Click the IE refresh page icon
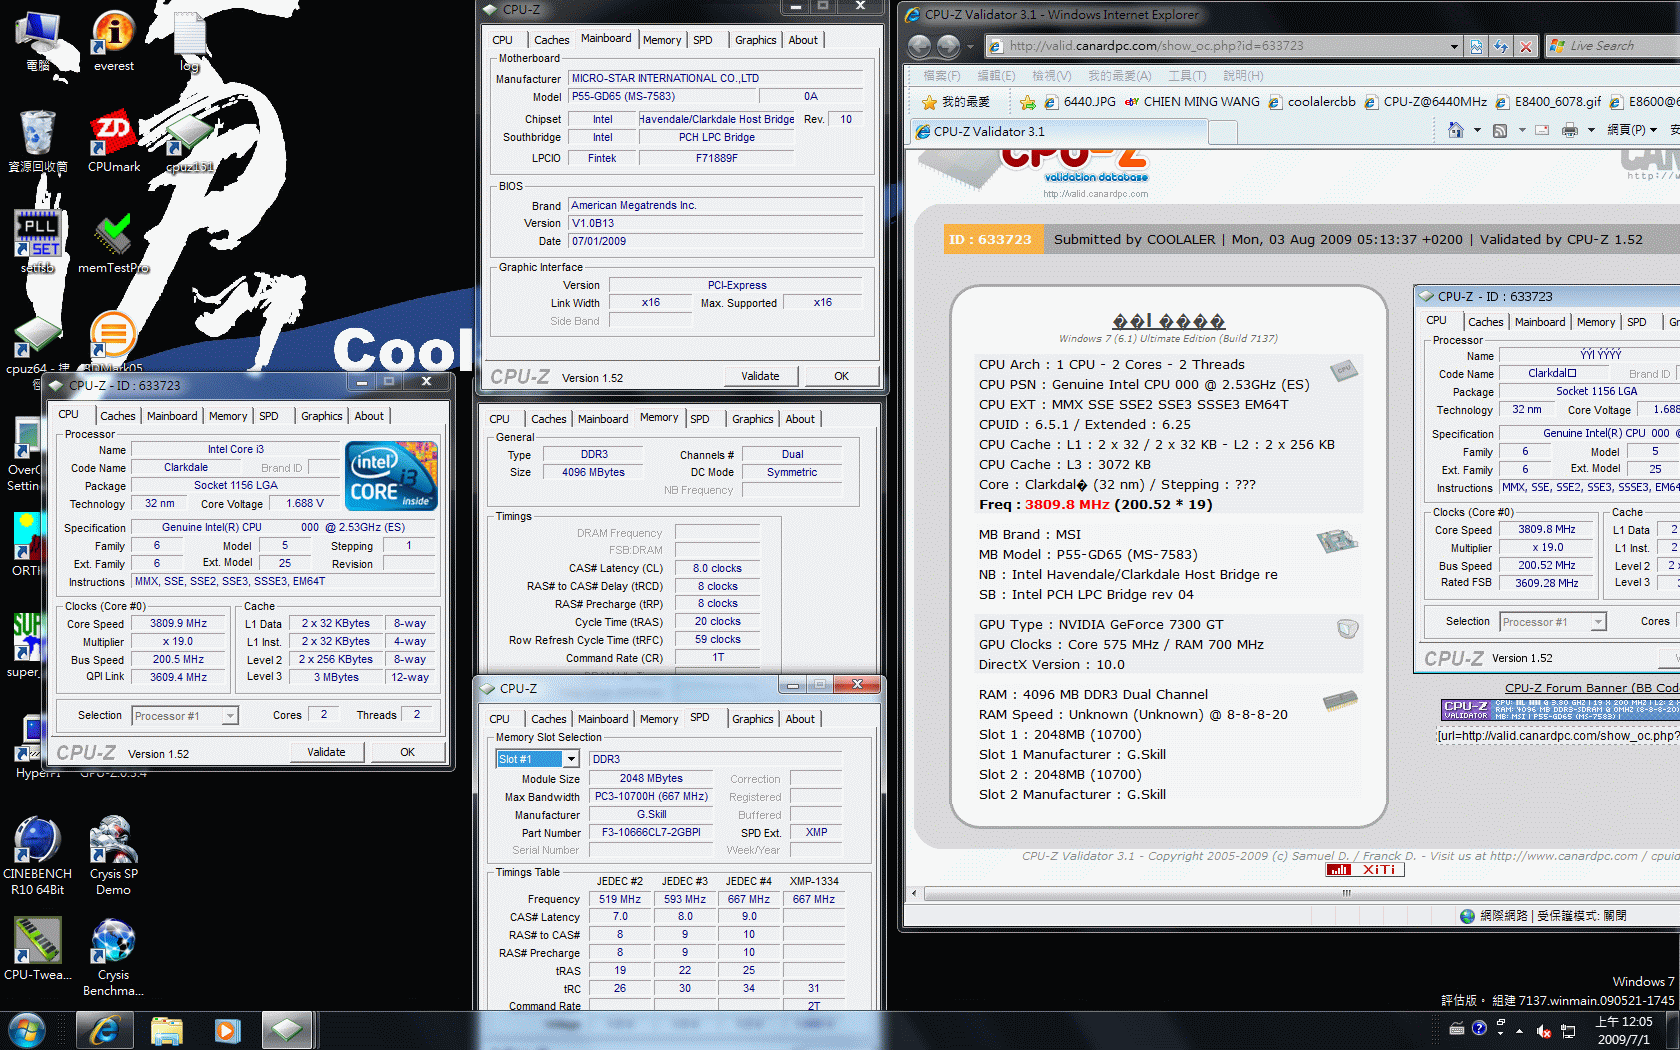 click(x=1501, y=46)
